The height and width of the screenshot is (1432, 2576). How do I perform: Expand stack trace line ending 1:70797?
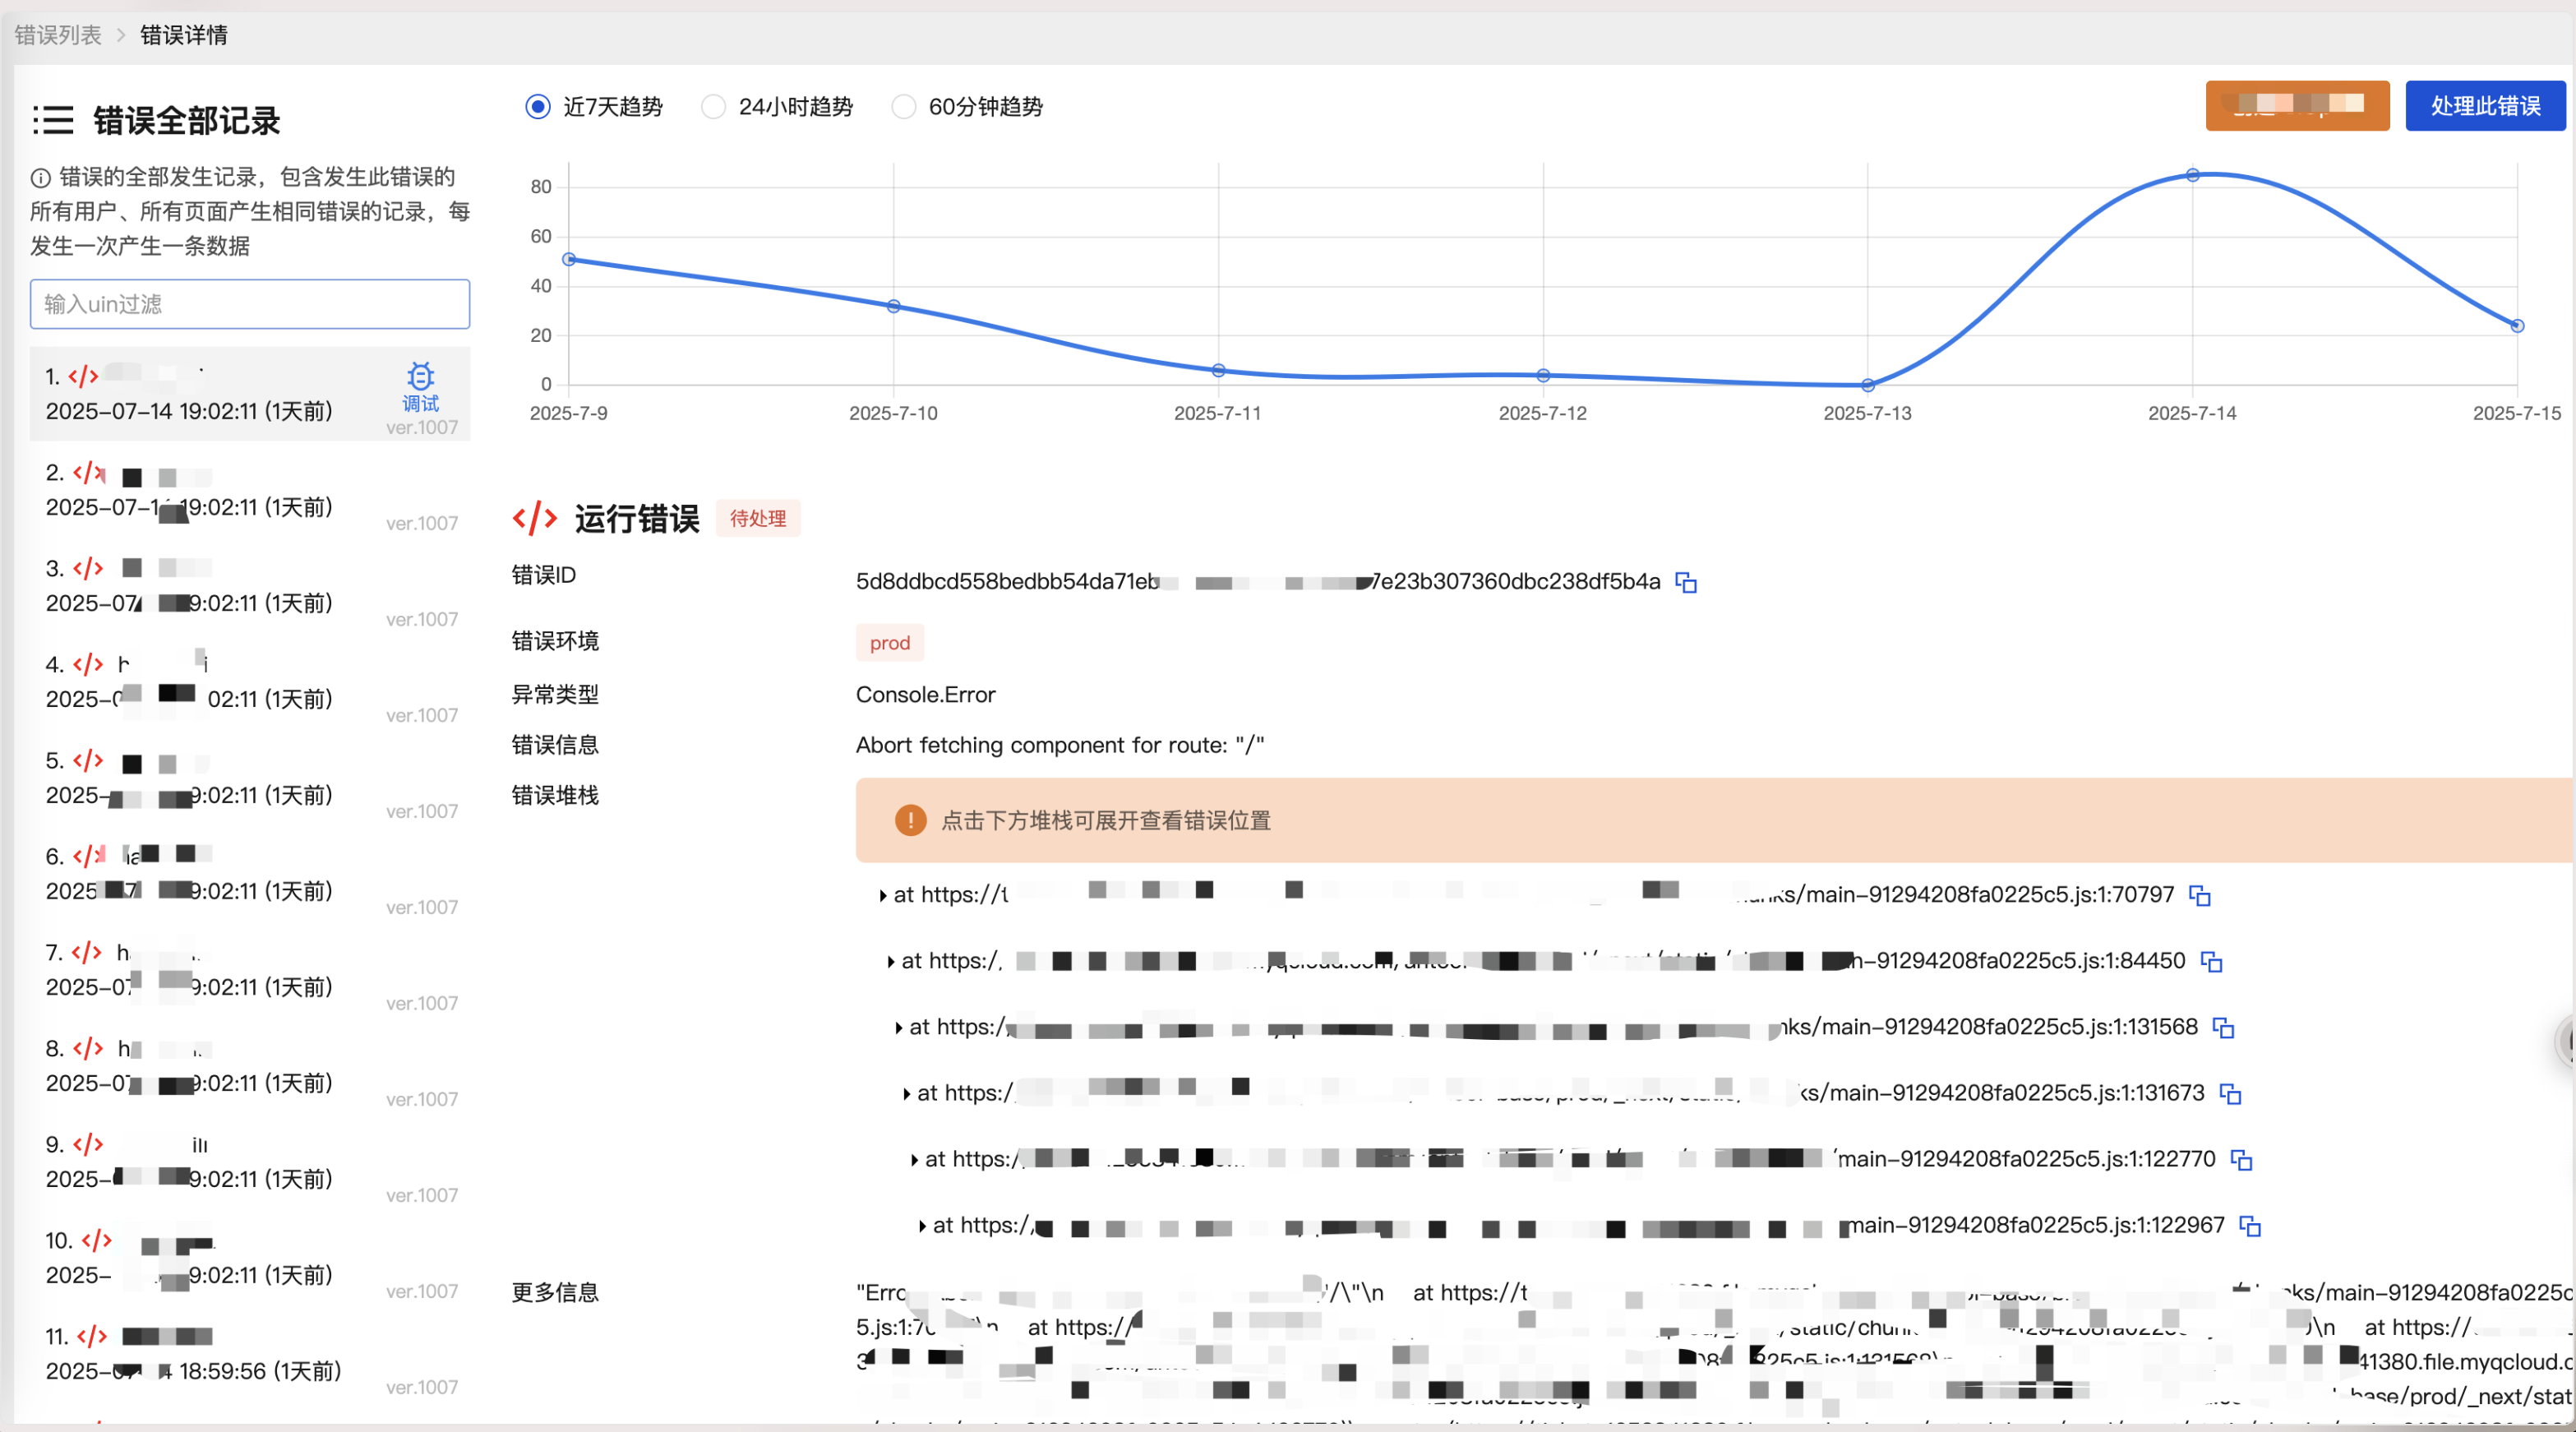click(x=883, y=895)
